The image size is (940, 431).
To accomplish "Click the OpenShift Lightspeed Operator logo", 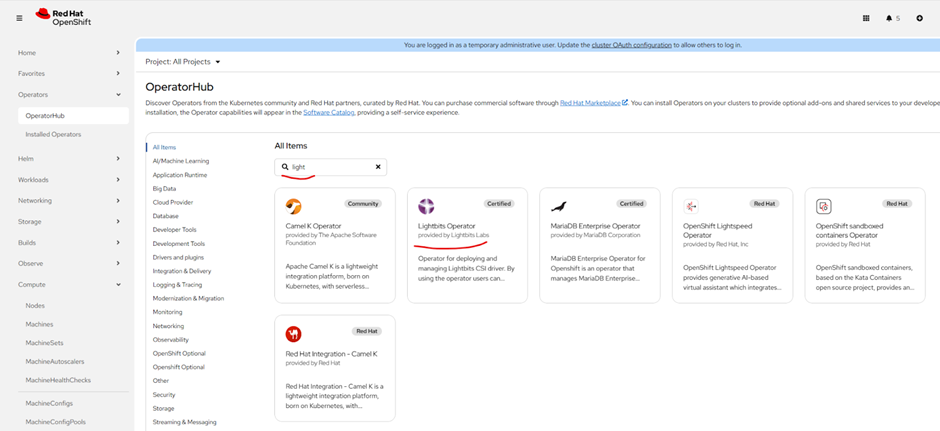I will 691,207.
